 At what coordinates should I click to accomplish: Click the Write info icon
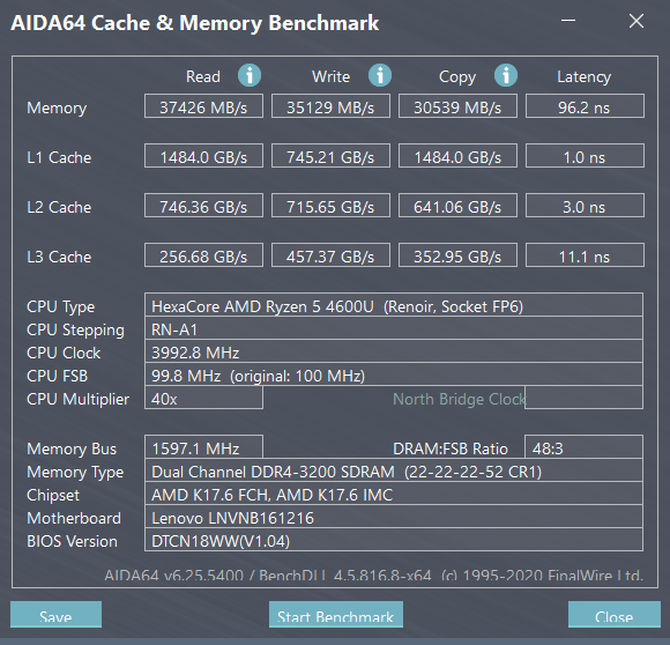coord(379,76)
